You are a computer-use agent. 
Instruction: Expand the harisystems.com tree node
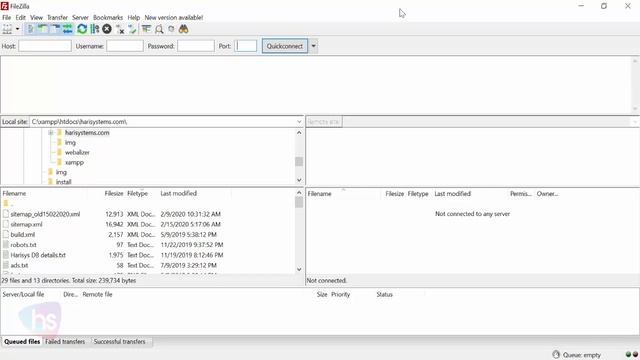(x=51, y=133)
